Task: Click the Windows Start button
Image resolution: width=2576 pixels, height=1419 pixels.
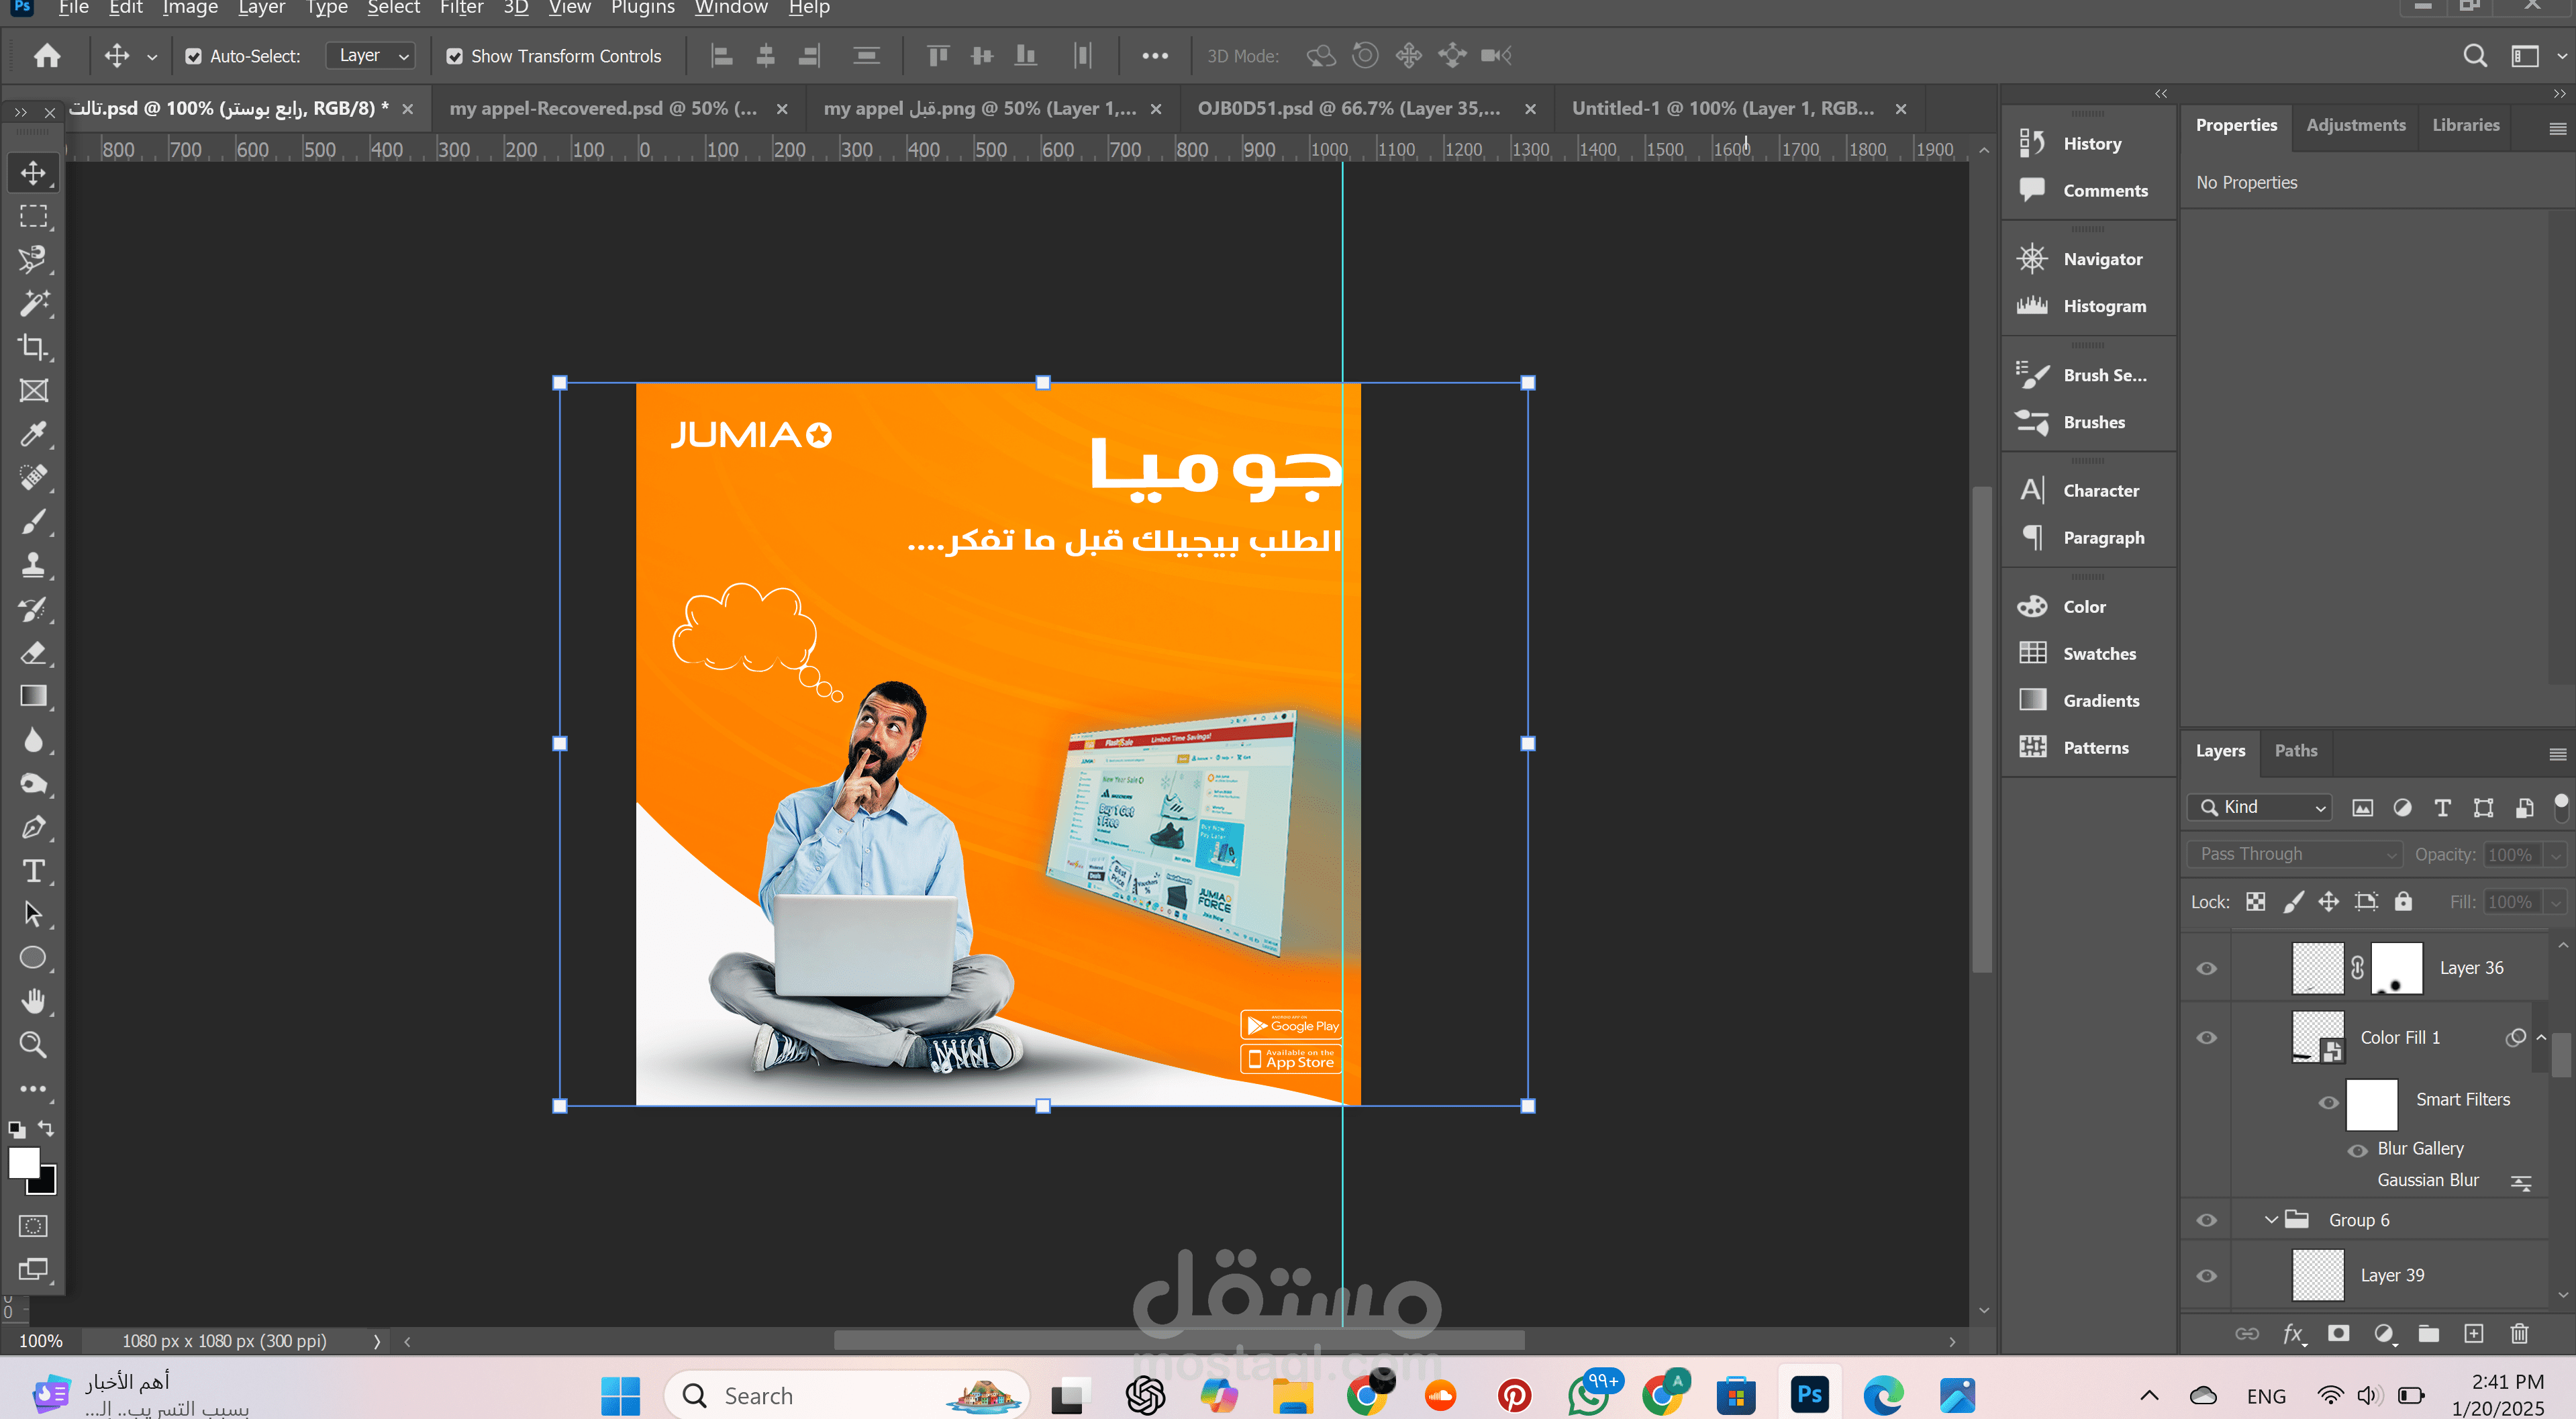Action: (620, 1395)
